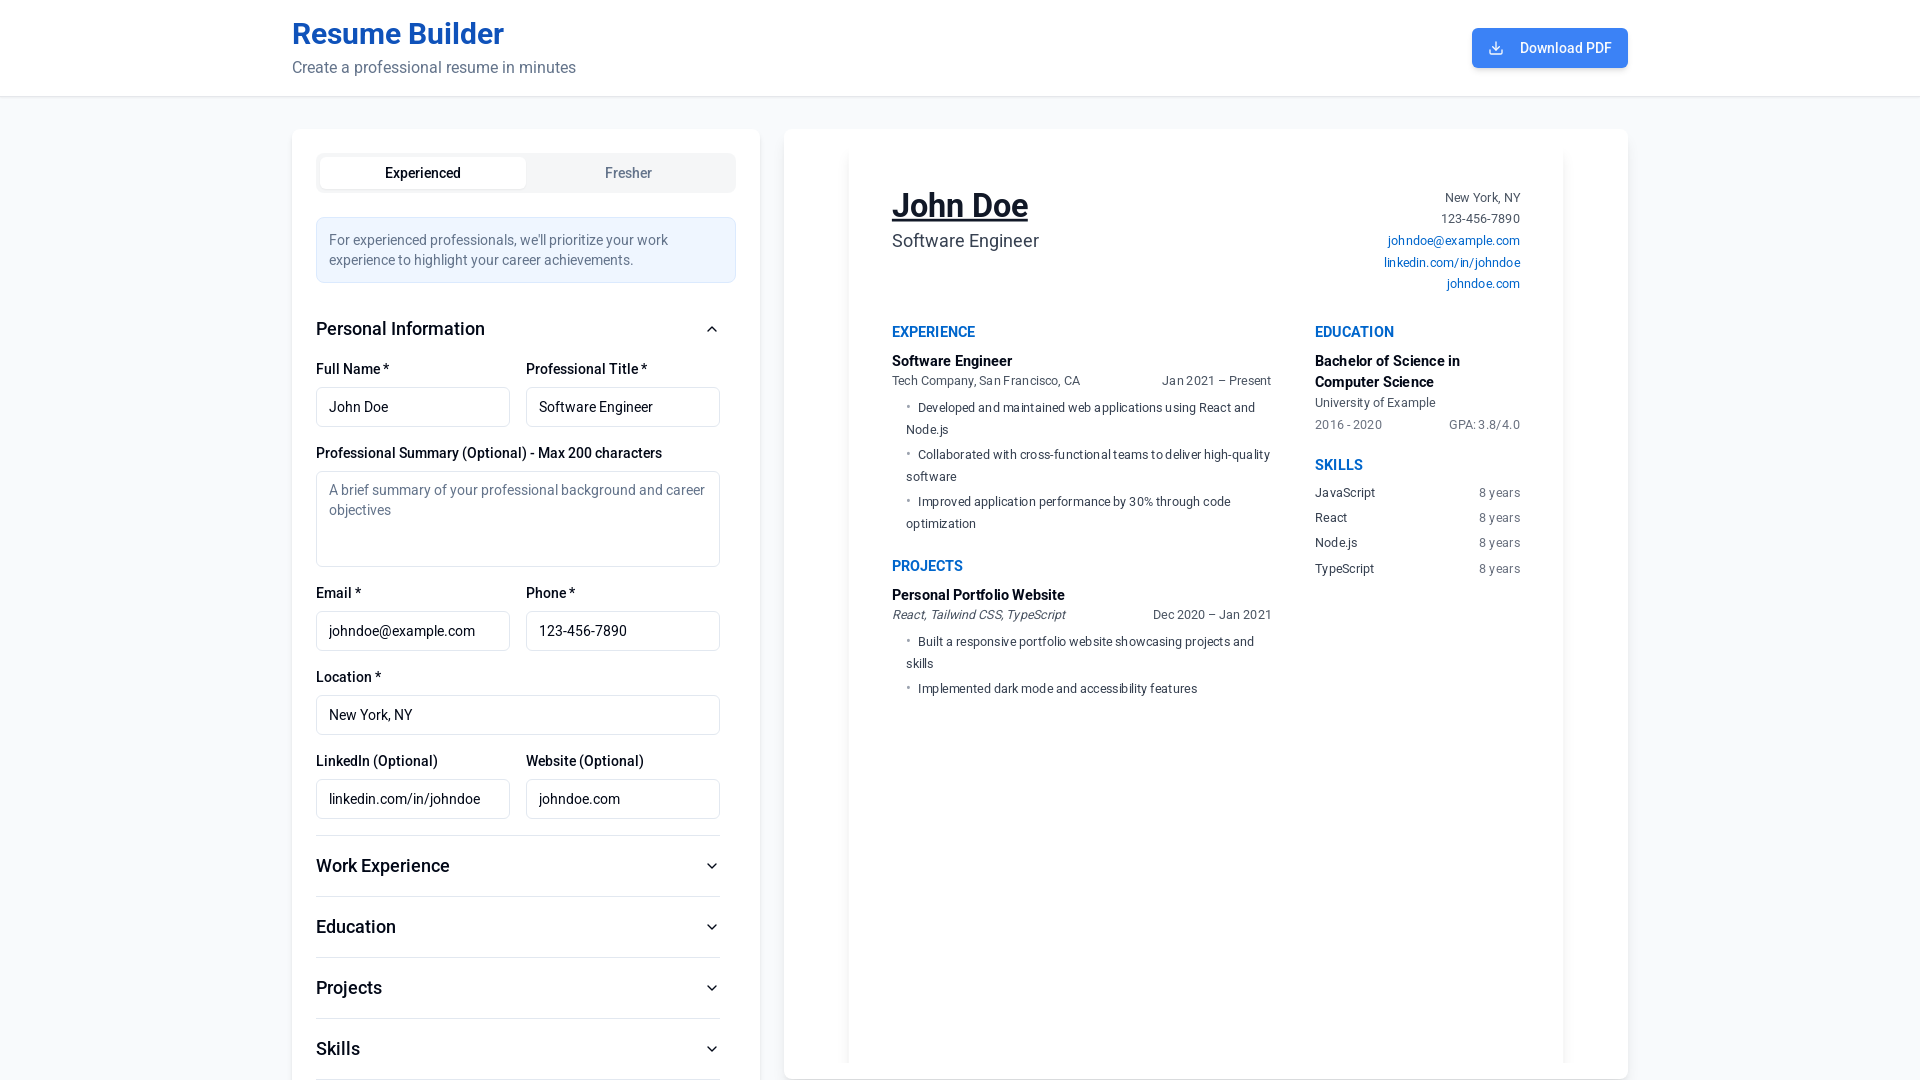Click Personal Portfolio Website project title
The height and width of the screenshot is (1080, 1920).
(x=978, y=595)
